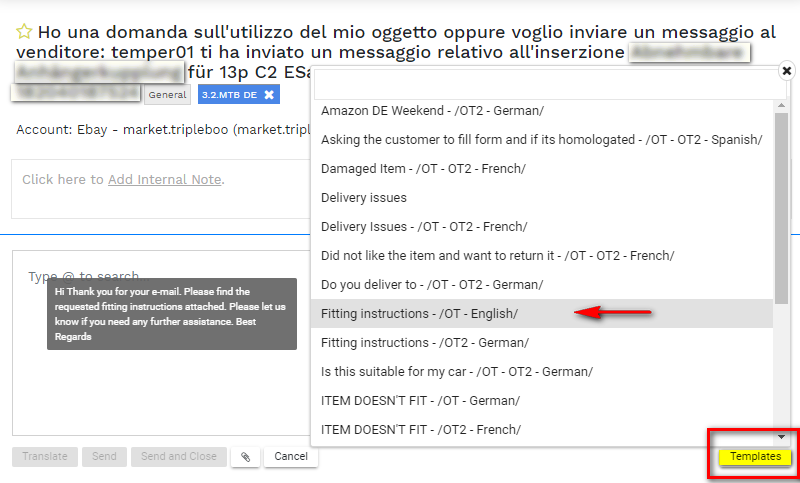Image resolution: width=800 pixels, height=483 pixels.
Task: Click the Add Internal Note link
Action: click(x=164, y=180)
